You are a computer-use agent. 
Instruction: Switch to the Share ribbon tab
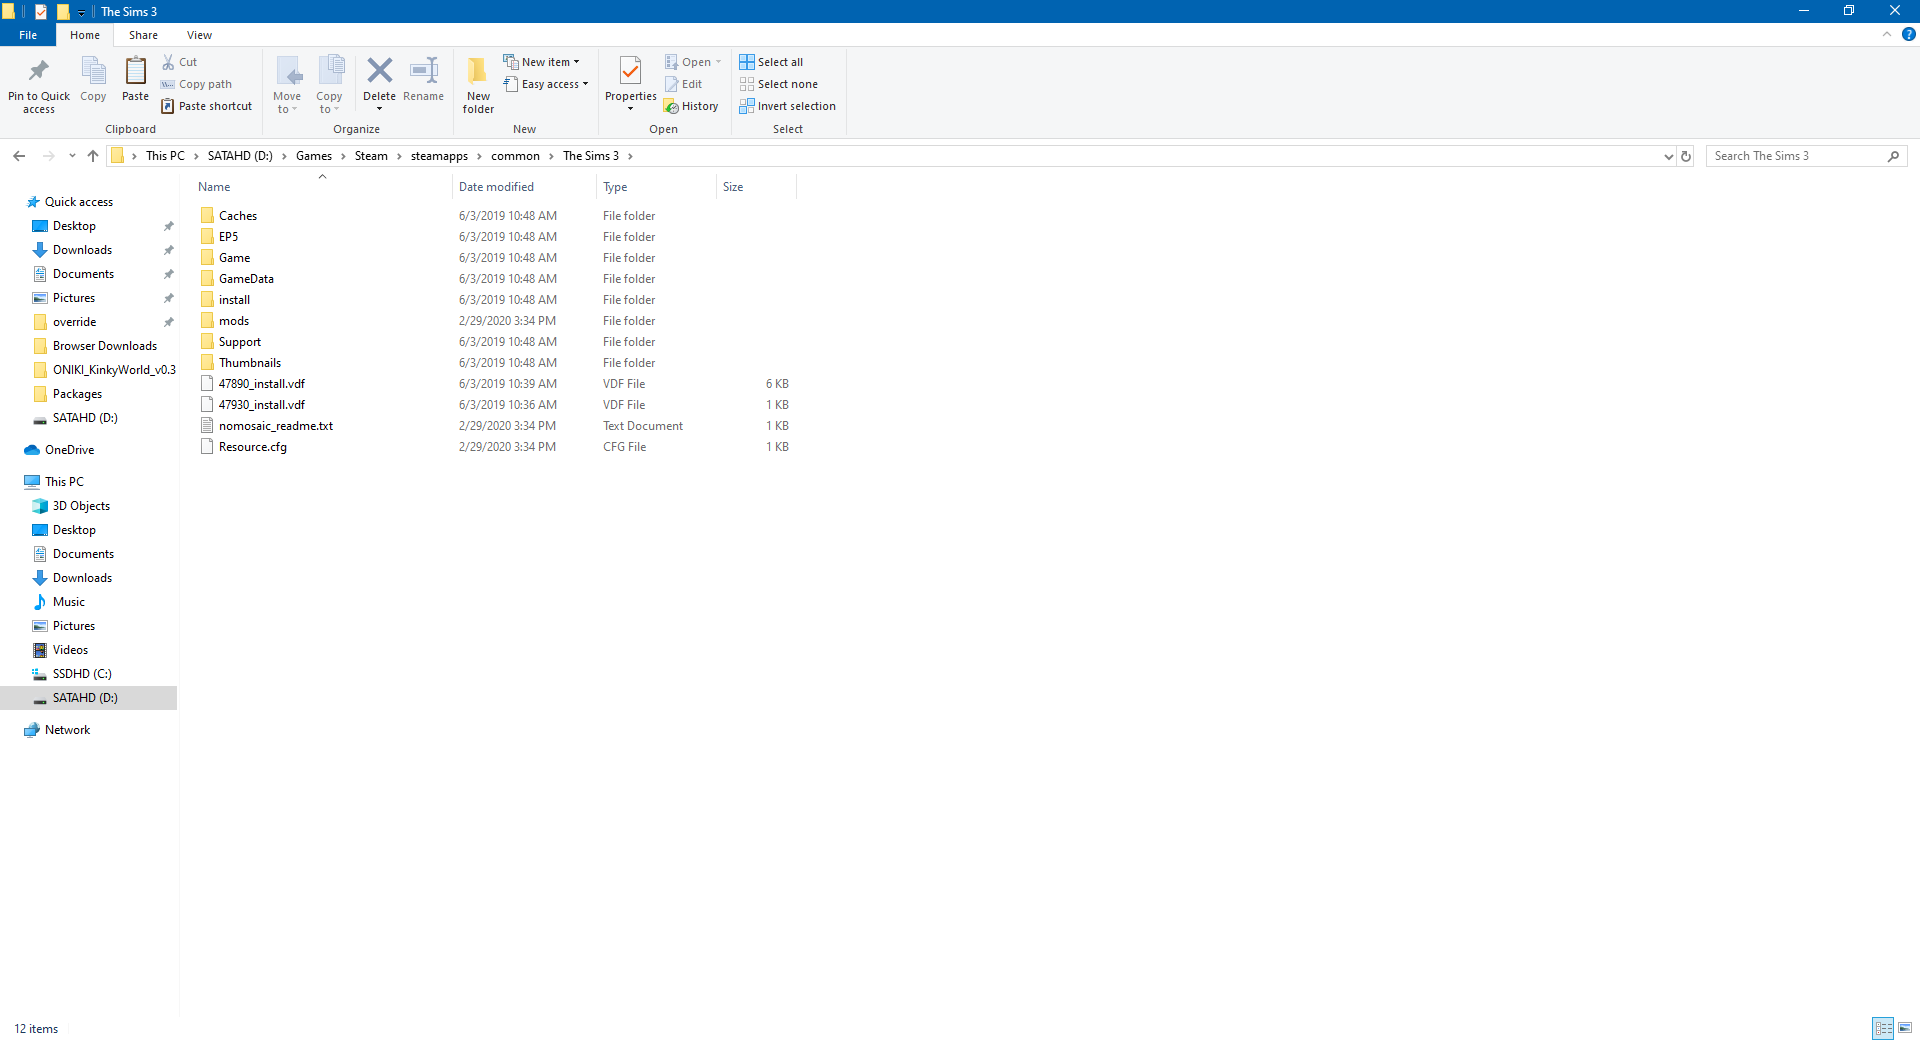tap(143, 35)
